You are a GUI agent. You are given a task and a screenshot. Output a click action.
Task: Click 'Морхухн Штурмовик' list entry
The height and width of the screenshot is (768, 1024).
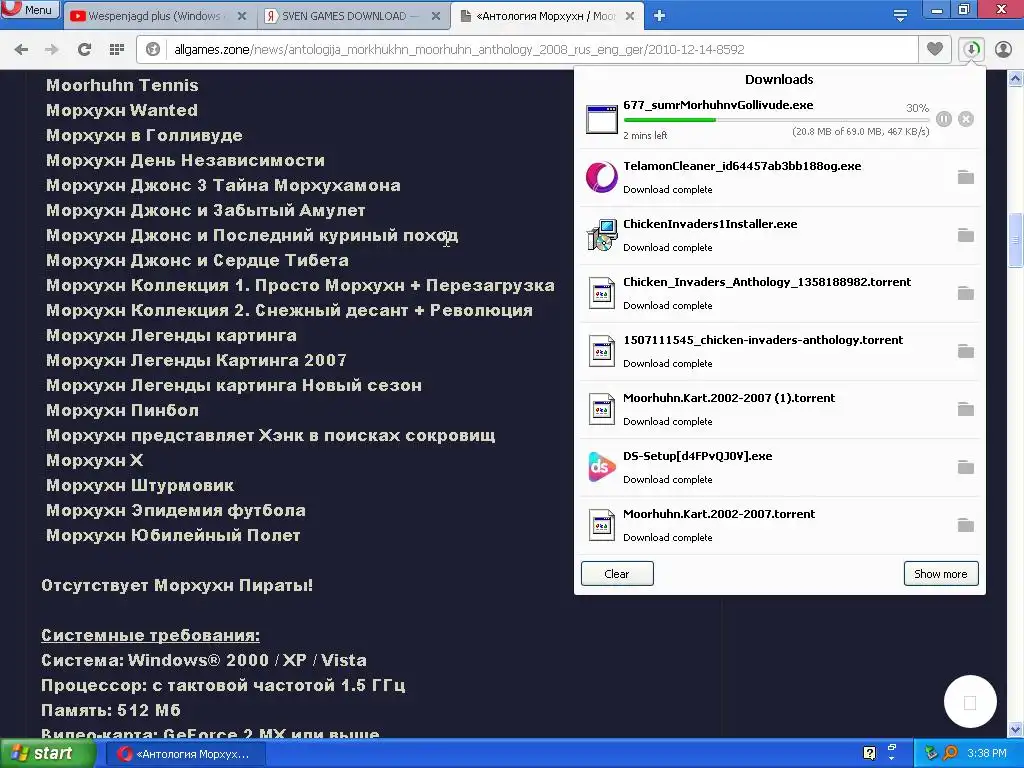[x=140, y=485]
